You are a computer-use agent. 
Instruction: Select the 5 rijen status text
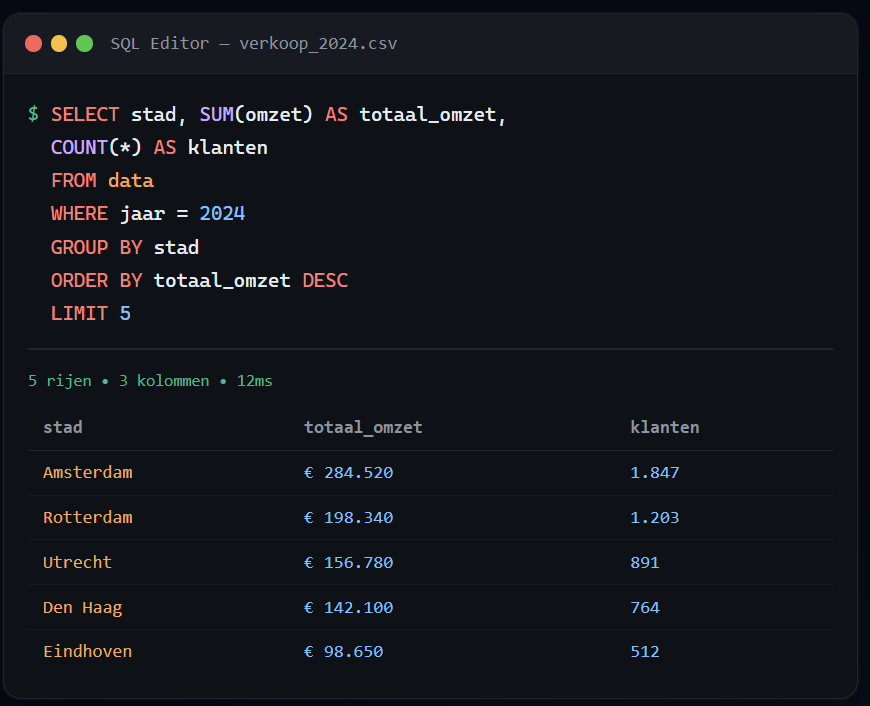click(x=58, y=381)
